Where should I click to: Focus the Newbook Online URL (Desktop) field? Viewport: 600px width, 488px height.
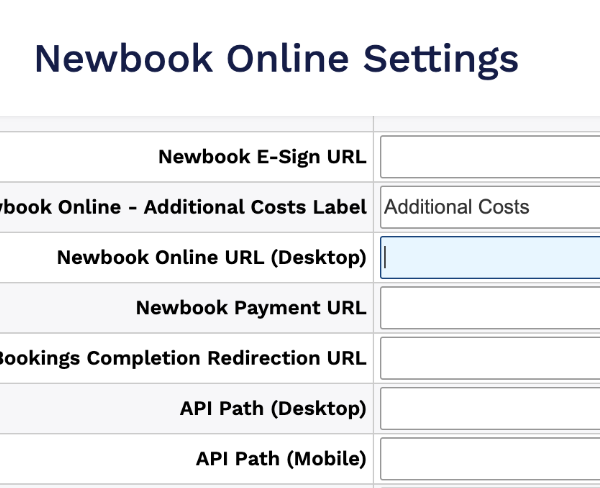[490, 258]
